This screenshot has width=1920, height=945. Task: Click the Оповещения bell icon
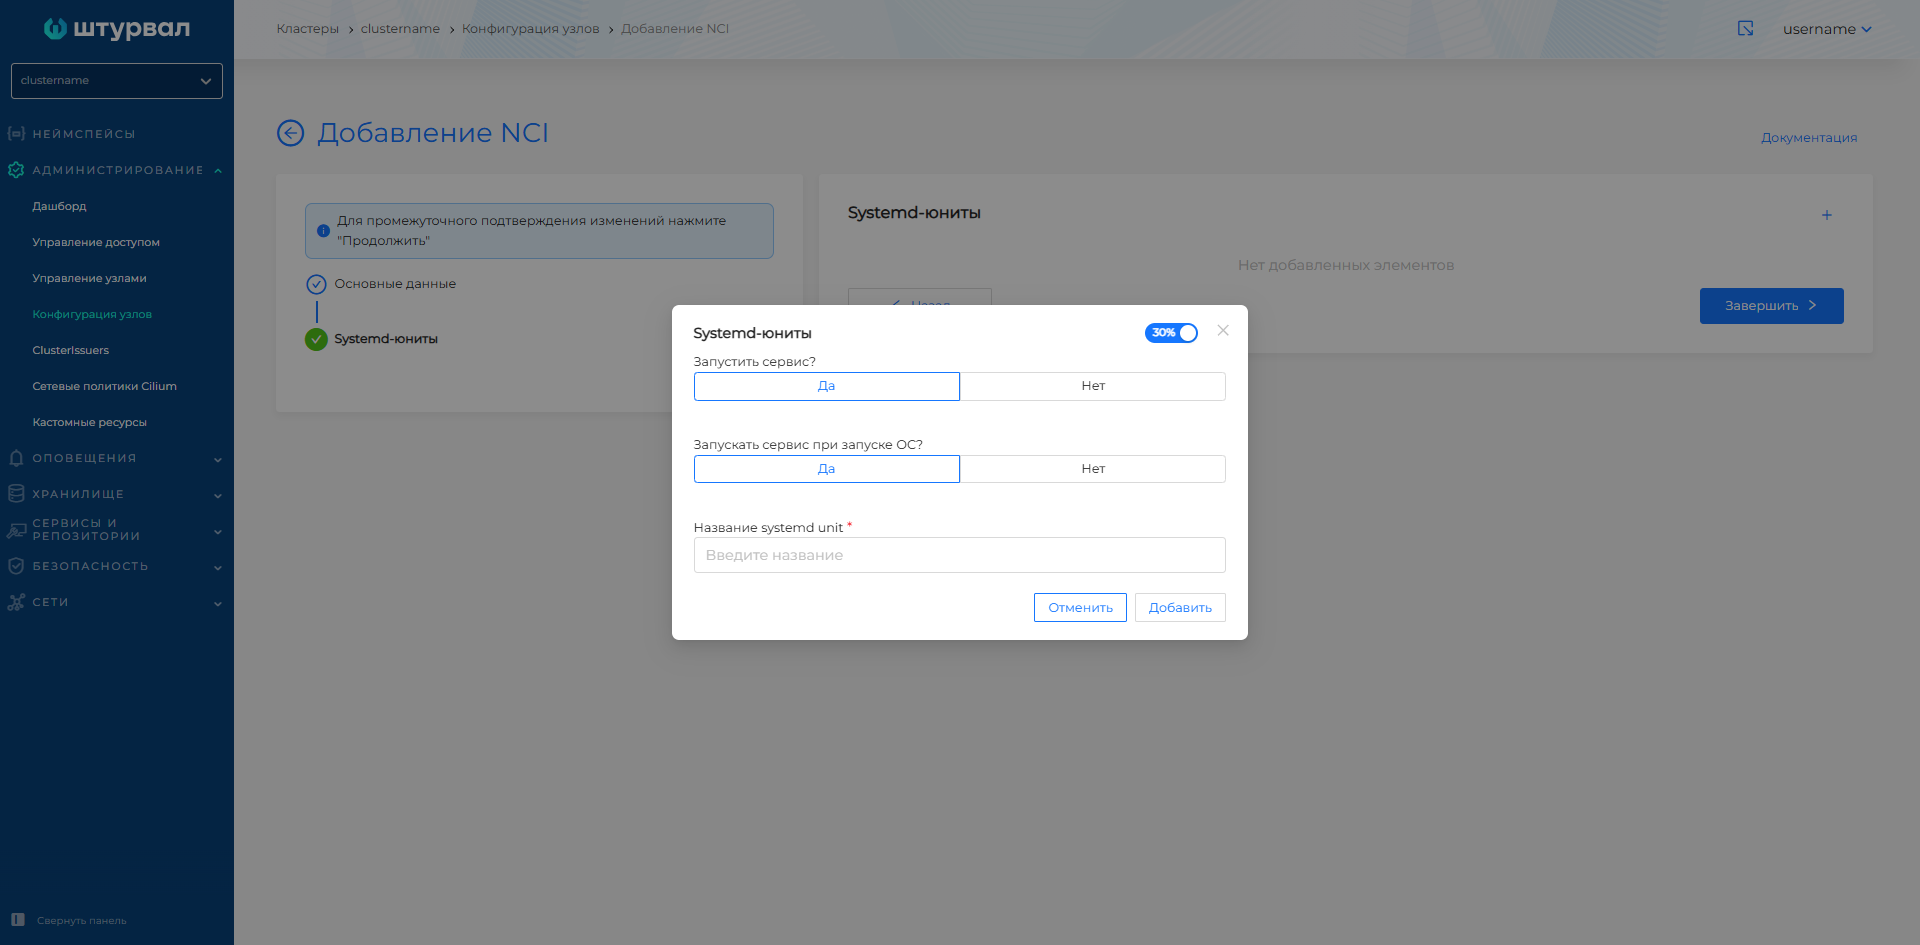pyautogui.click(x=16, y=458)
